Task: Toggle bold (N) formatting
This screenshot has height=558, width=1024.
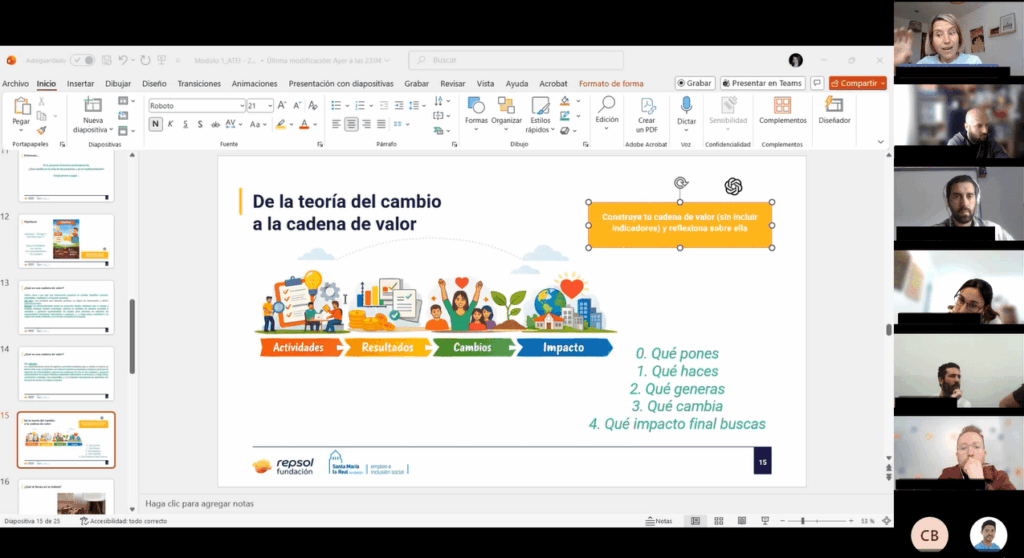Action: pos(156,124)
